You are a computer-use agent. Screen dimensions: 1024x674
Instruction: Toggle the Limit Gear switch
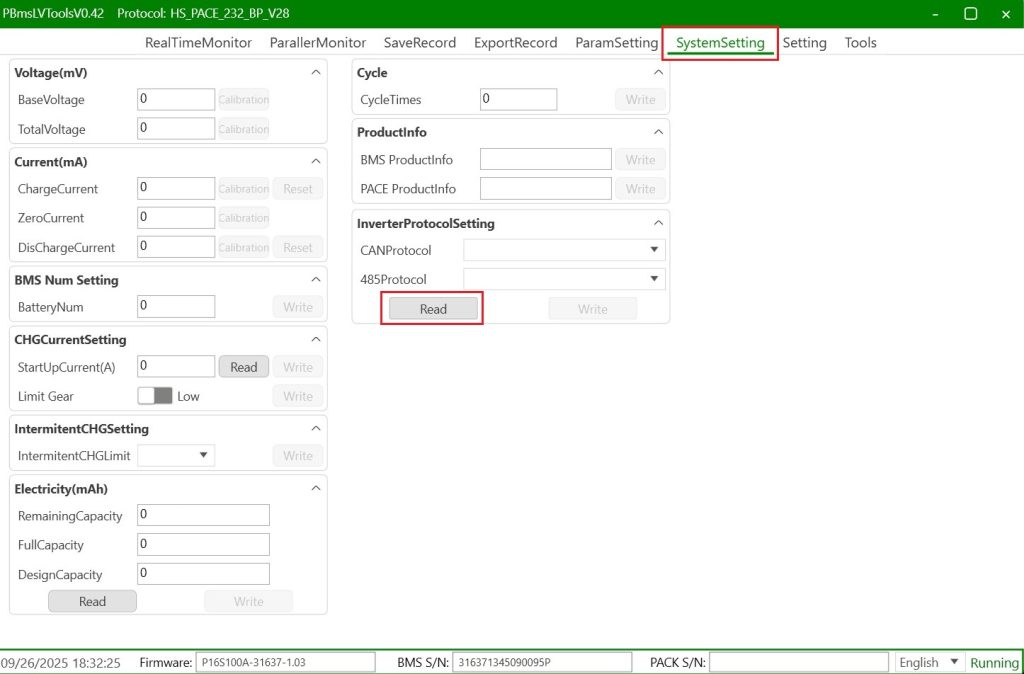tap(155, 396)
